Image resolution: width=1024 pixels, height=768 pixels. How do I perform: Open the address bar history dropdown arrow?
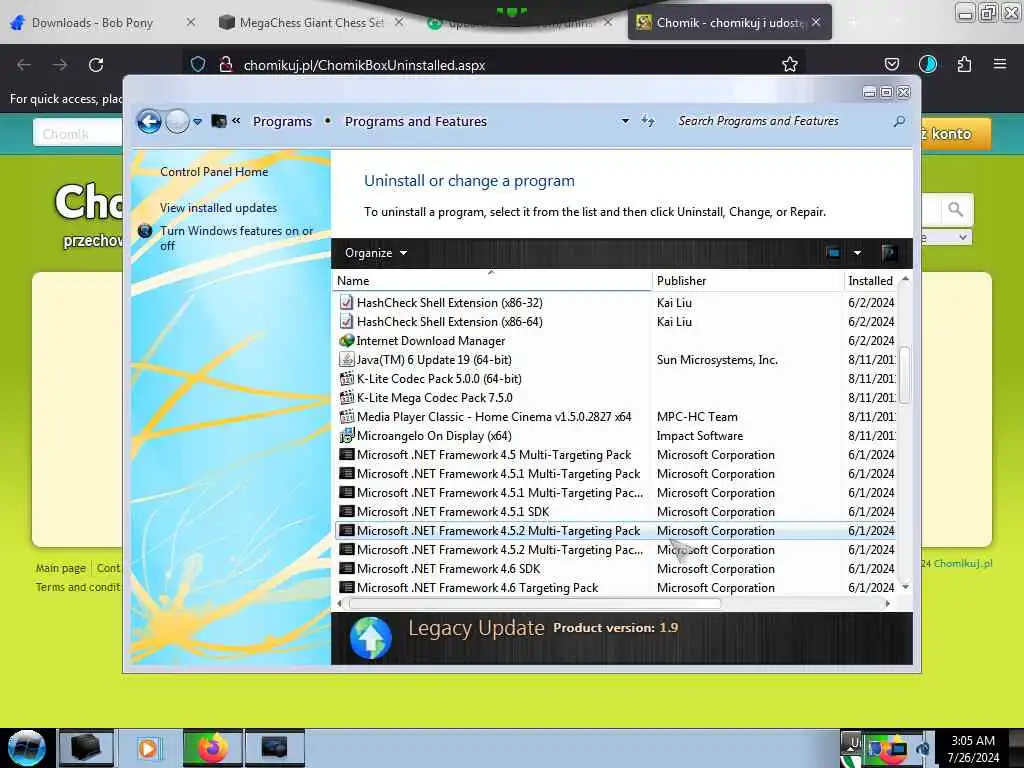click(625, 121)
